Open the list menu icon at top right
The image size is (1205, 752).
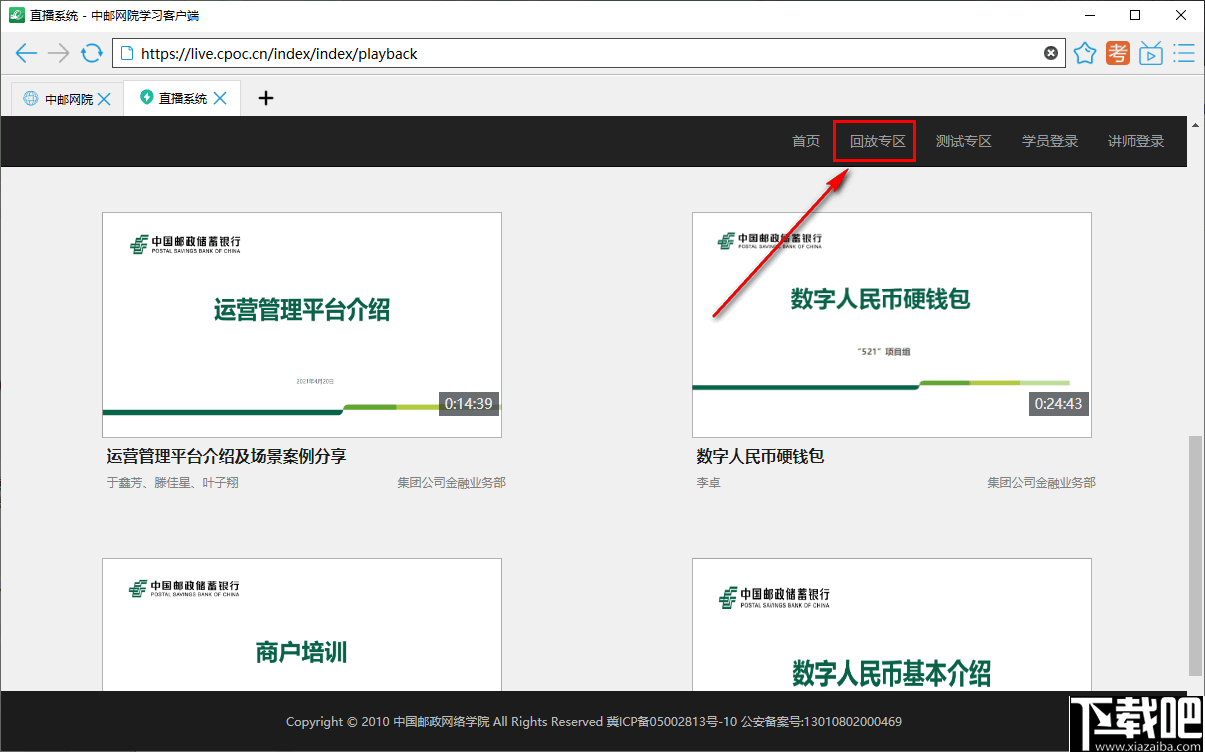[1184, 53]
